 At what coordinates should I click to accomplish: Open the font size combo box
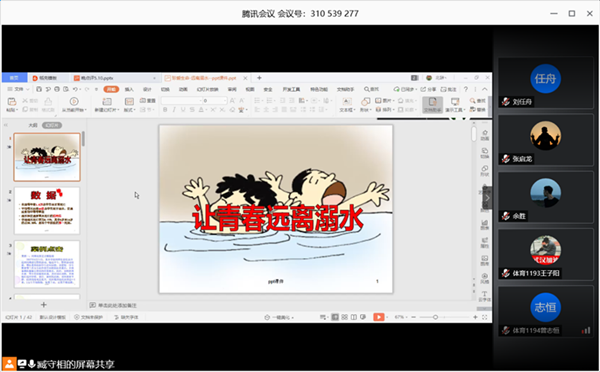point(215,101)
